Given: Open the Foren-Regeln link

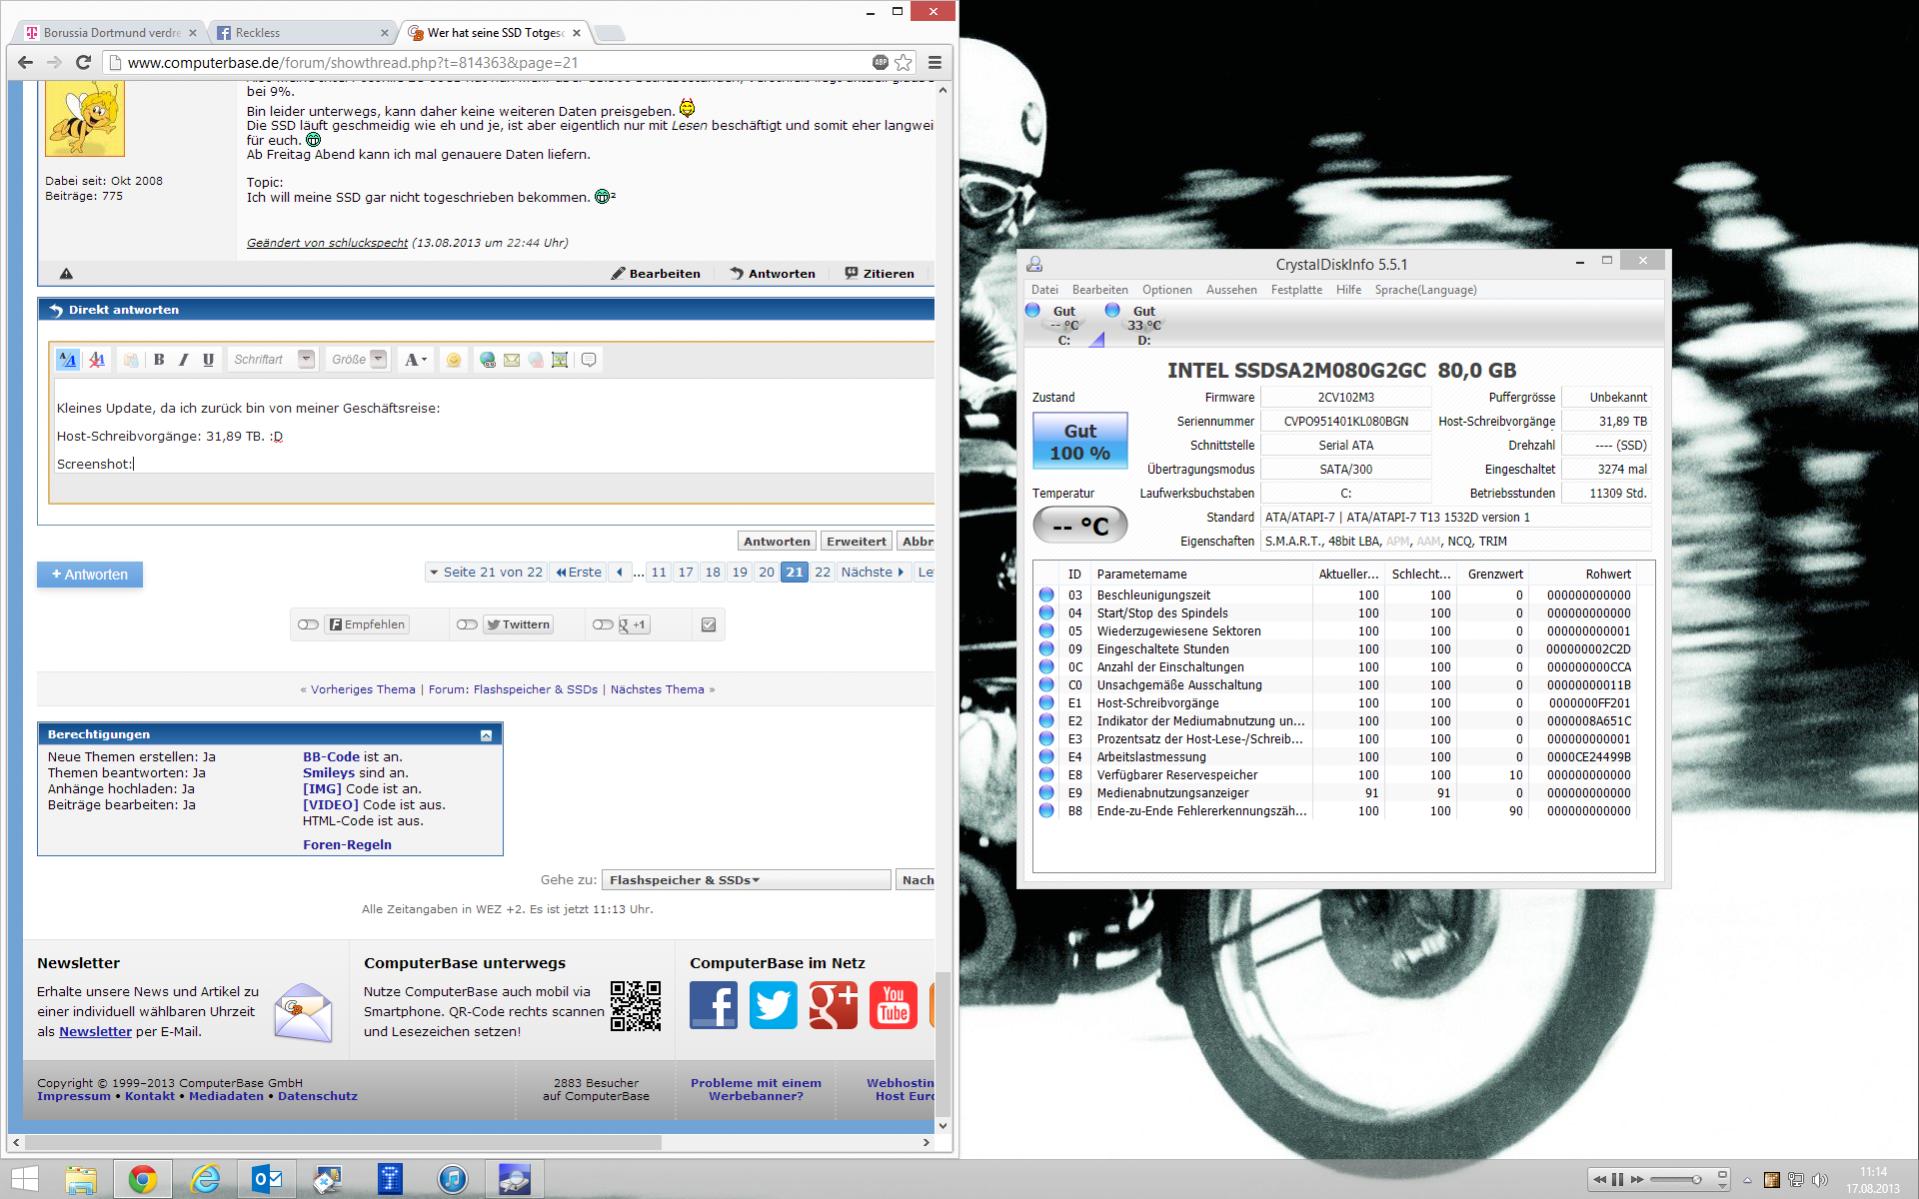Looking at the screenshot, I should tap(347, 845).
